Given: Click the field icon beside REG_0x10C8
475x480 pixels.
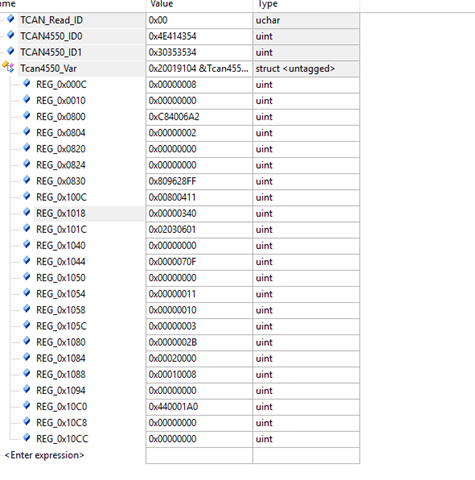Looking at the screenshot, I should coord(27,421).
